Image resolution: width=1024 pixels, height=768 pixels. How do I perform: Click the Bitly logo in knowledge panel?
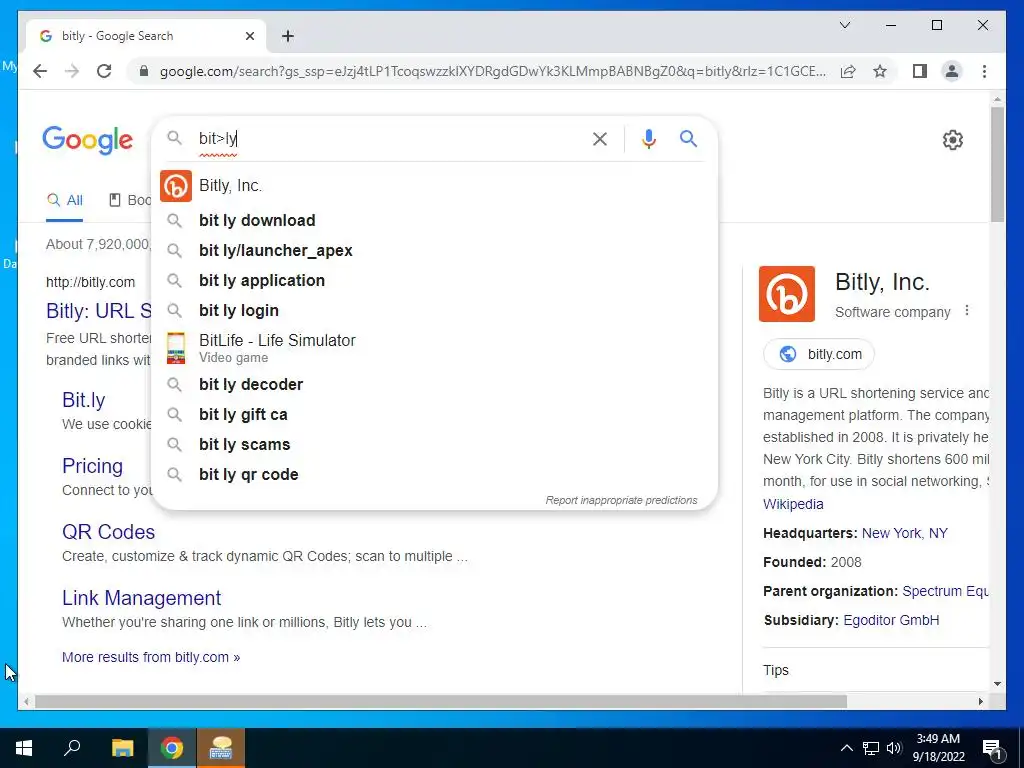tap(786, 294)
